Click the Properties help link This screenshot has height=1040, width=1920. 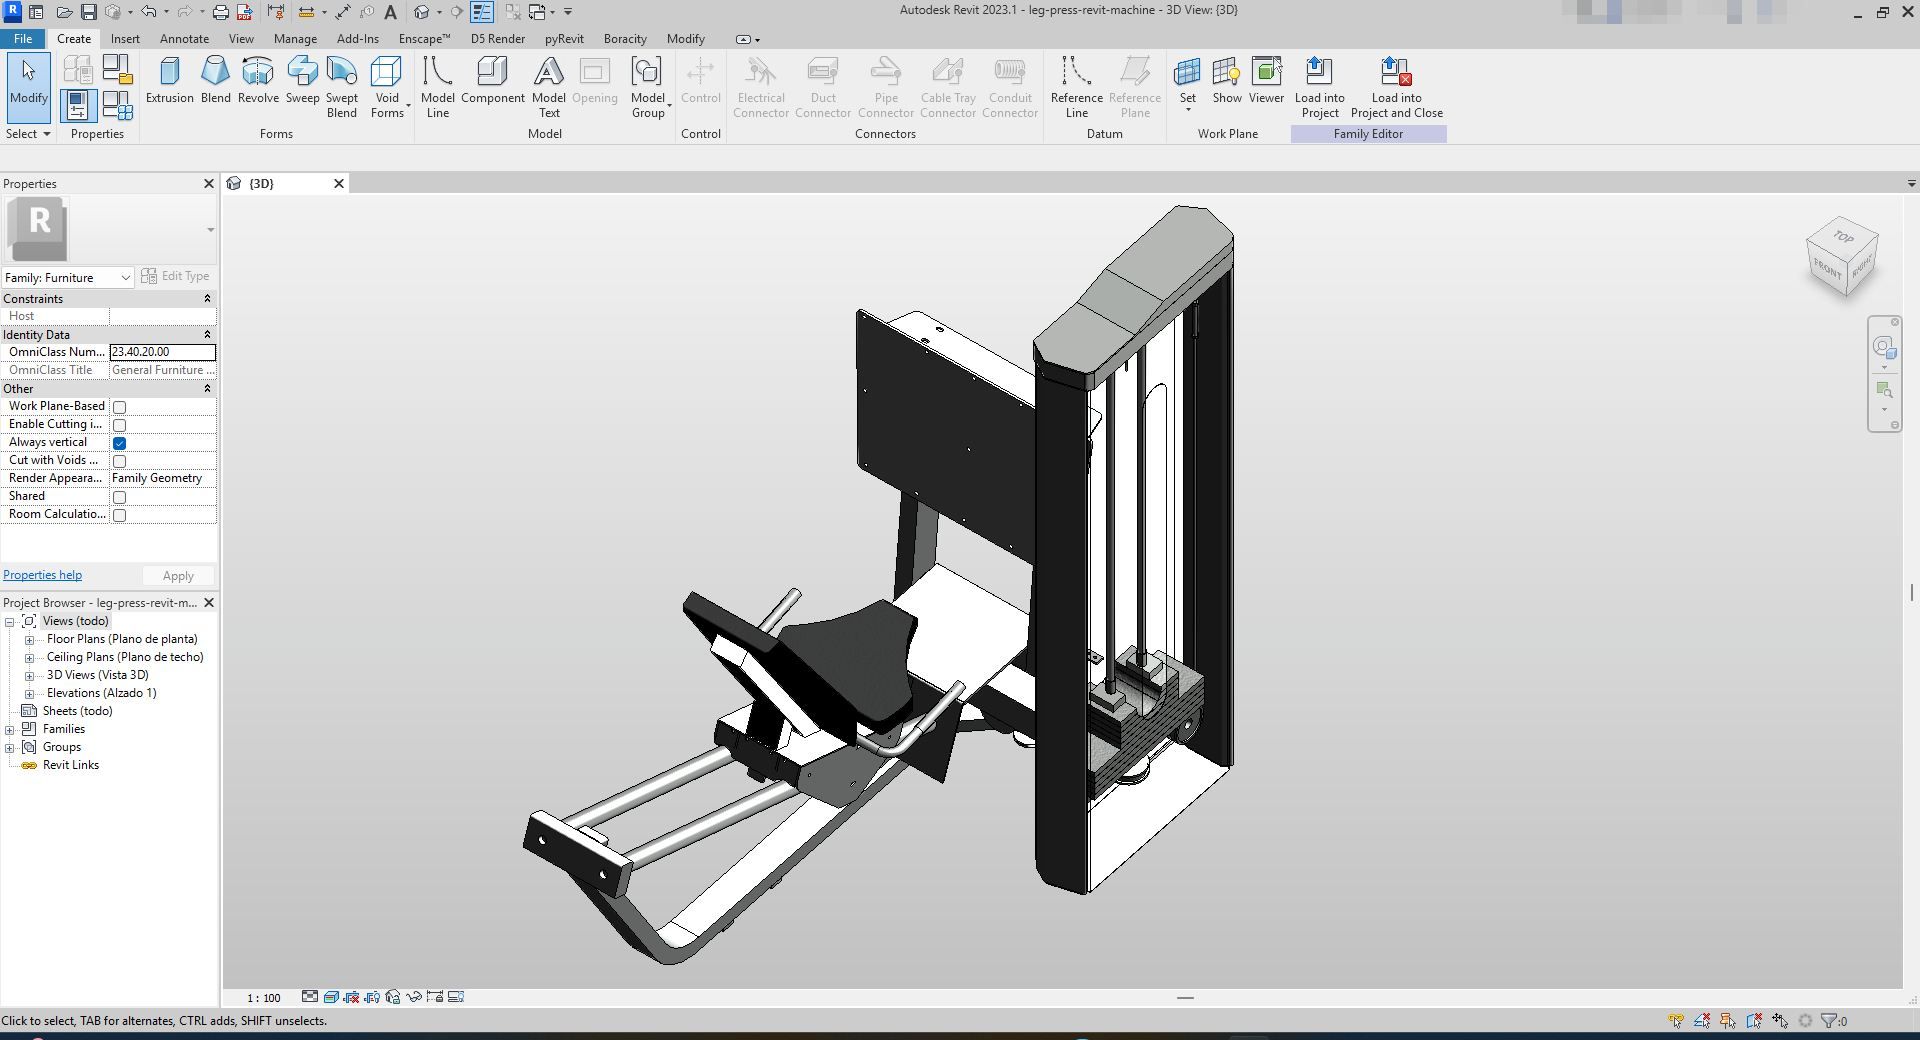42,575
